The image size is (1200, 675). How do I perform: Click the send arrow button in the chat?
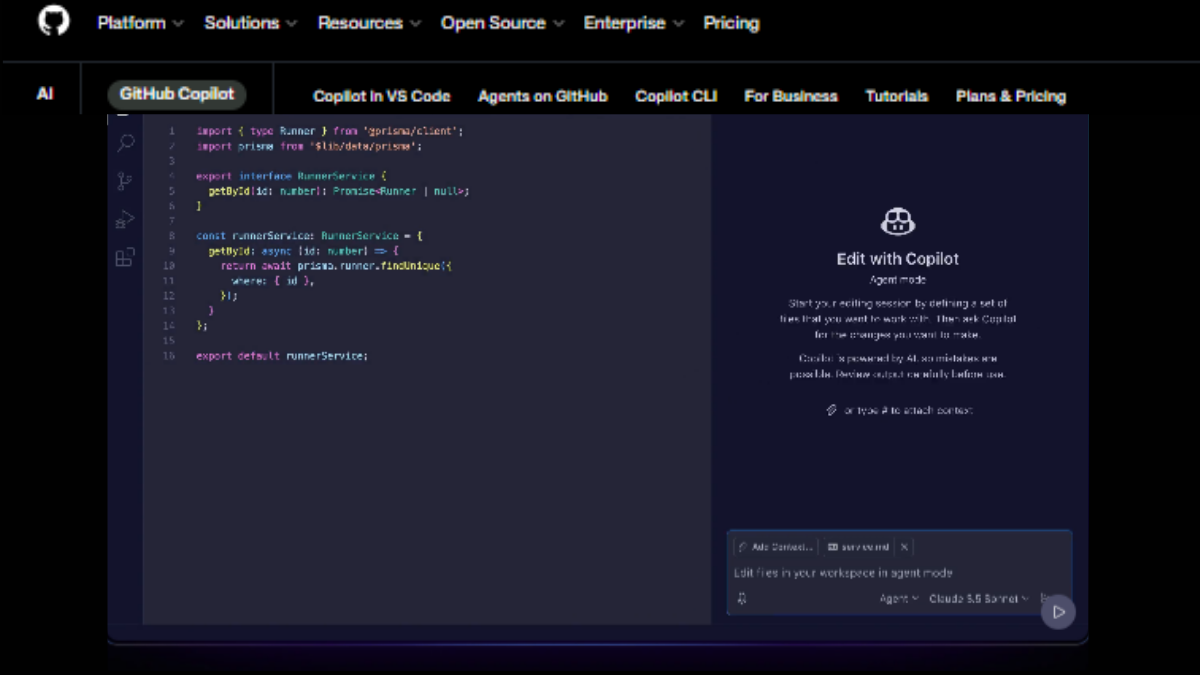coord(1058,612)
